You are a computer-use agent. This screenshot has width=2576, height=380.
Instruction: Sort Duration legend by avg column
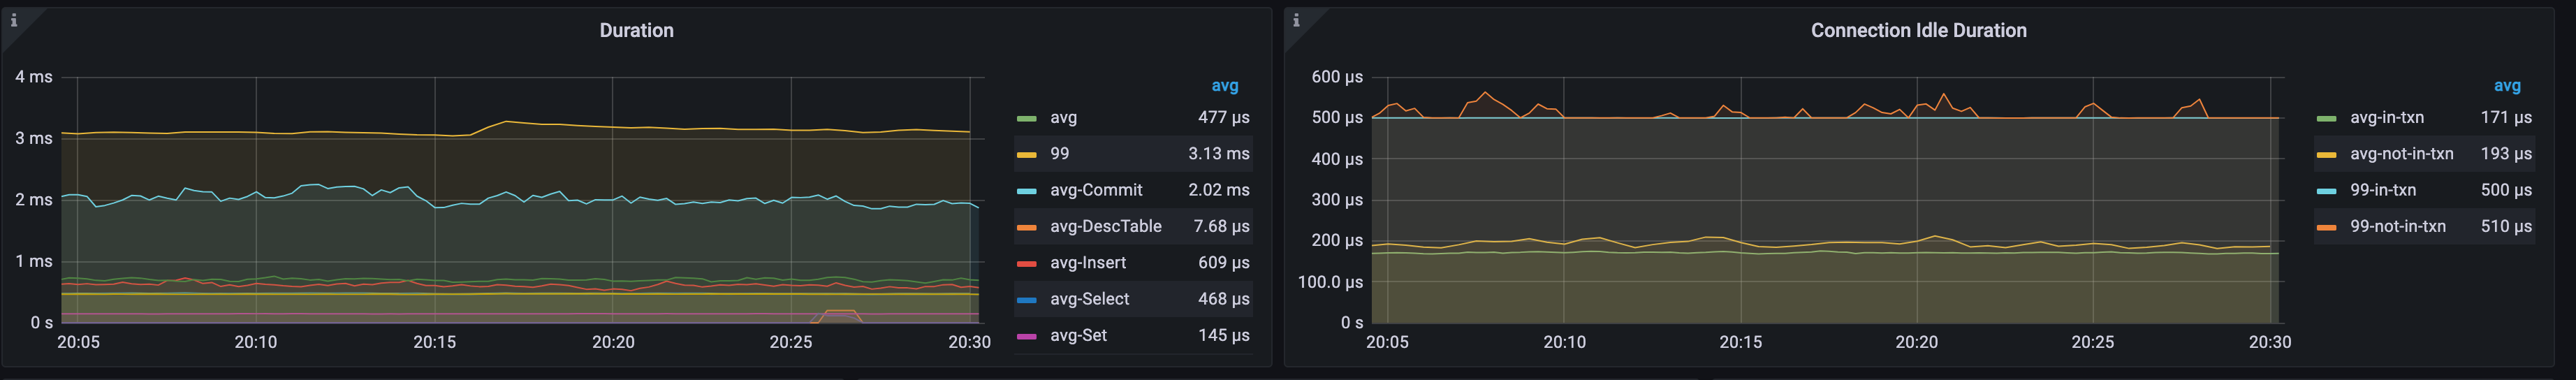point(1224,86)
